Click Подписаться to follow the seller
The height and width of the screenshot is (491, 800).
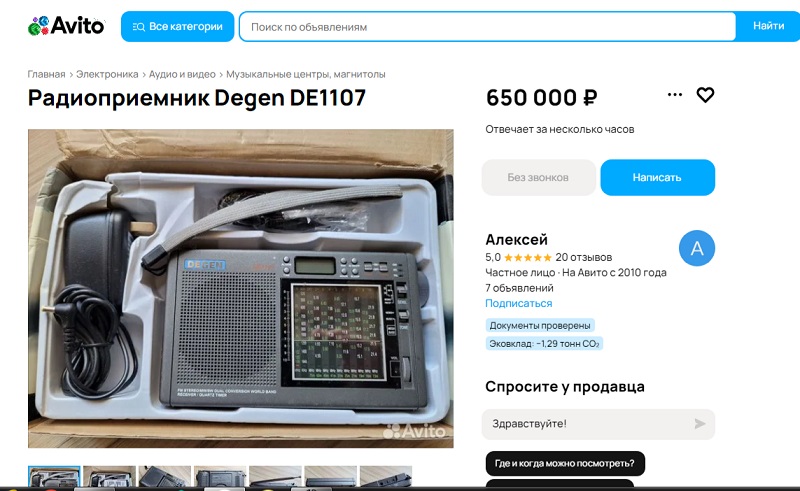(x=518, y=303)
